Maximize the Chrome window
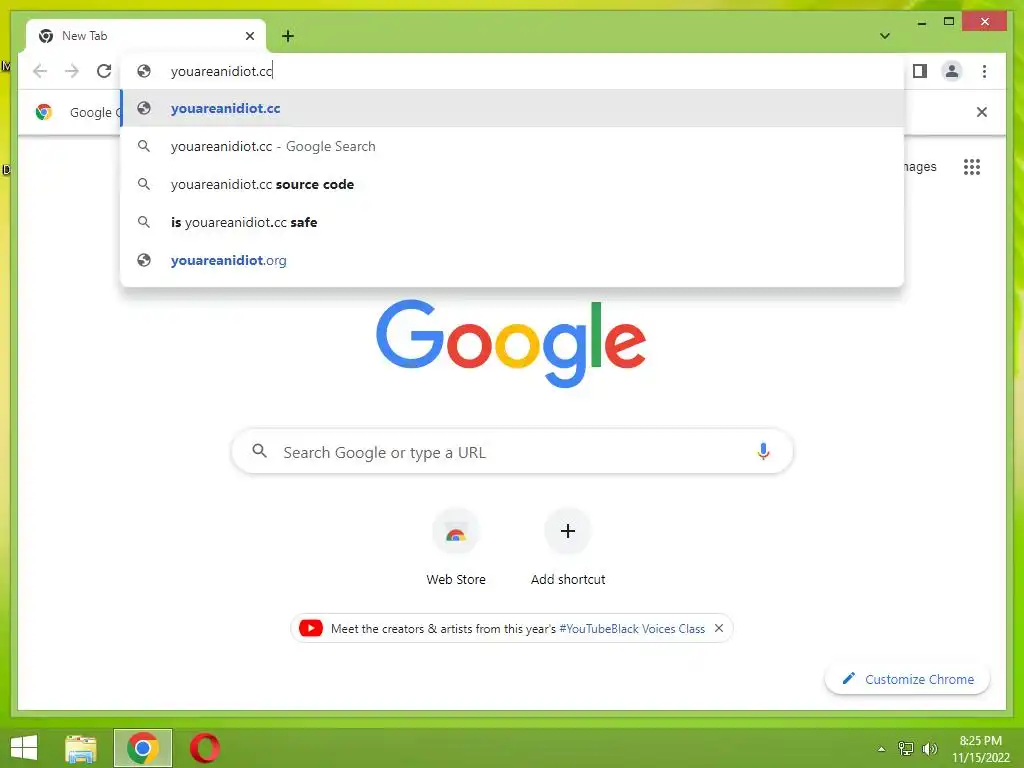This screenshot has height=768, width=1024. (949, 22)
